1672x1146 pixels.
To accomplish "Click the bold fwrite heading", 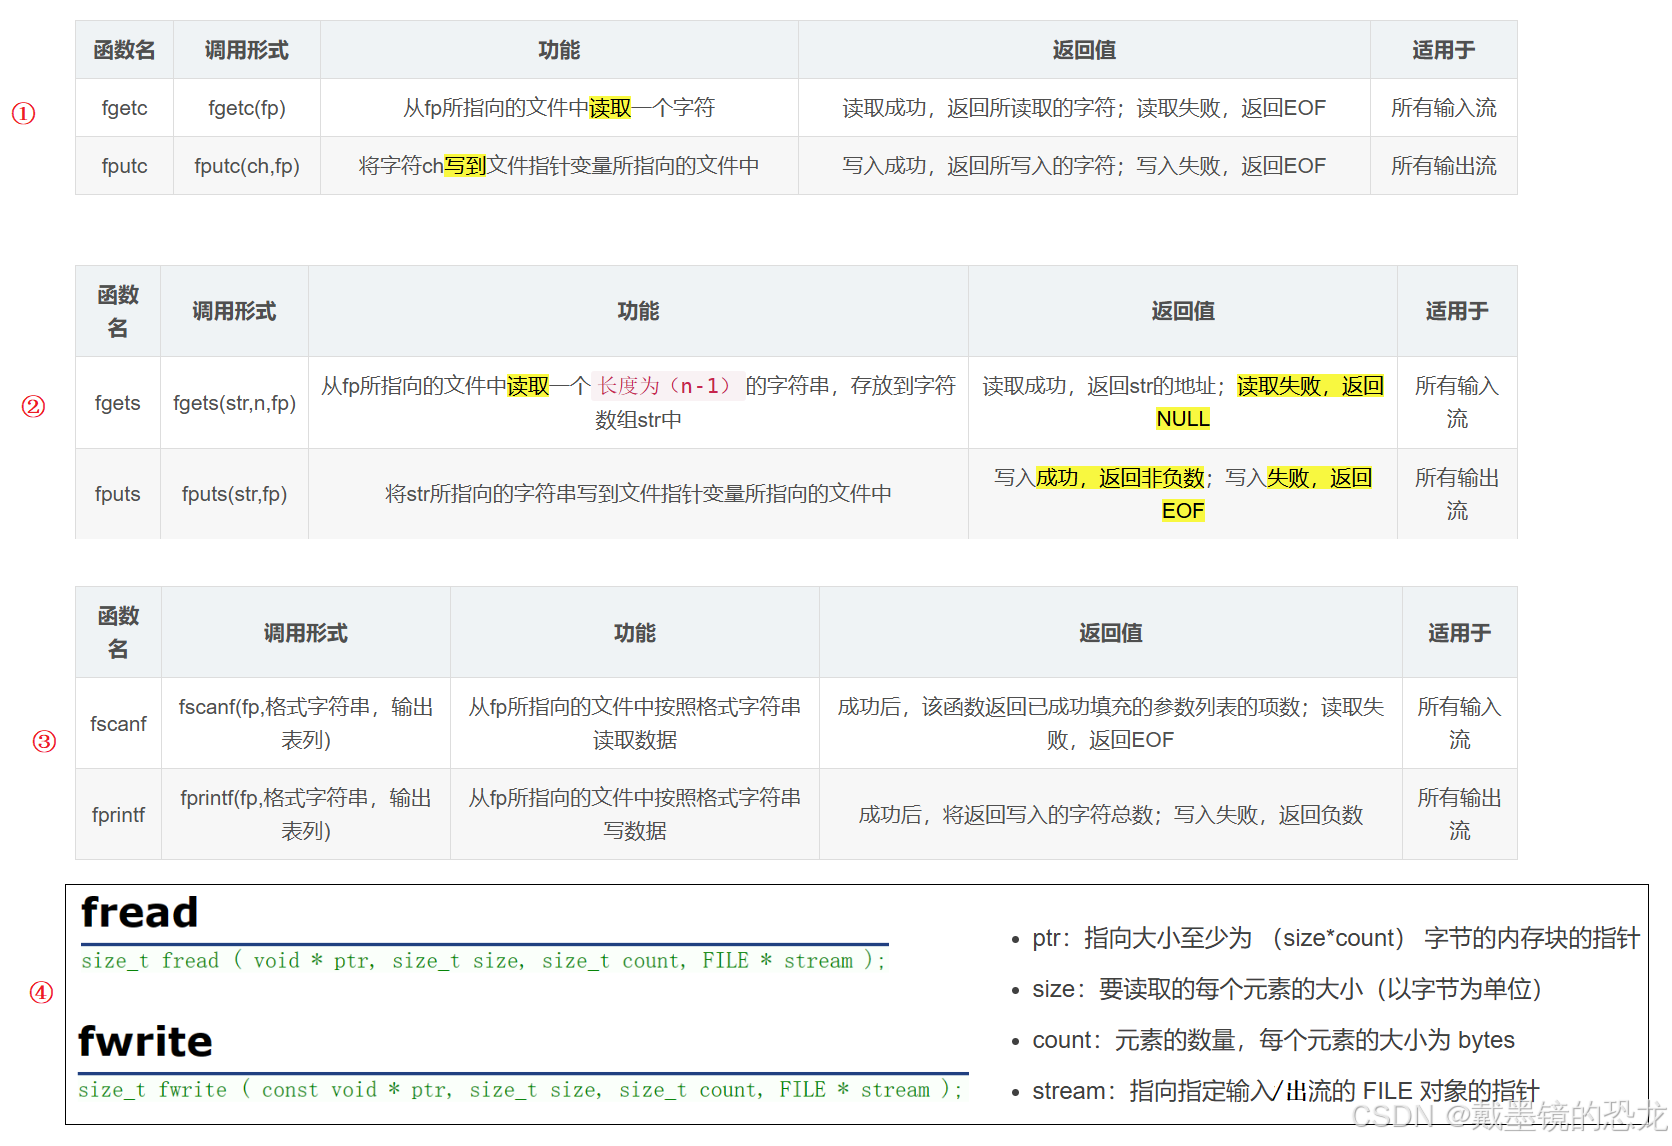I will pyautogui.click(x=146, y=1041).
